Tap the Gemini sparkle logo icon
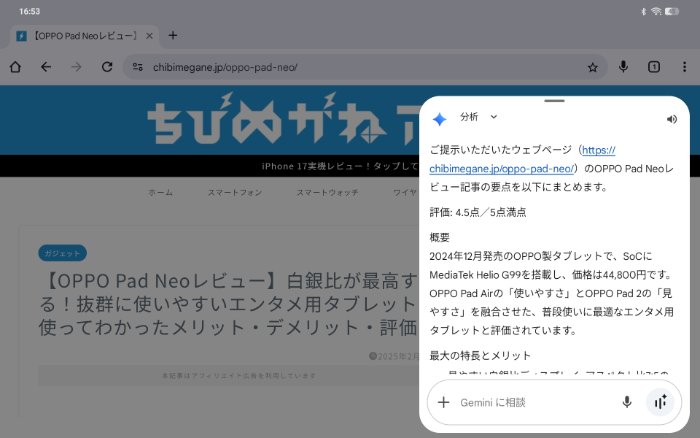Screen dimensions: 700x438 pyautogui.click(x=439, y=118)
